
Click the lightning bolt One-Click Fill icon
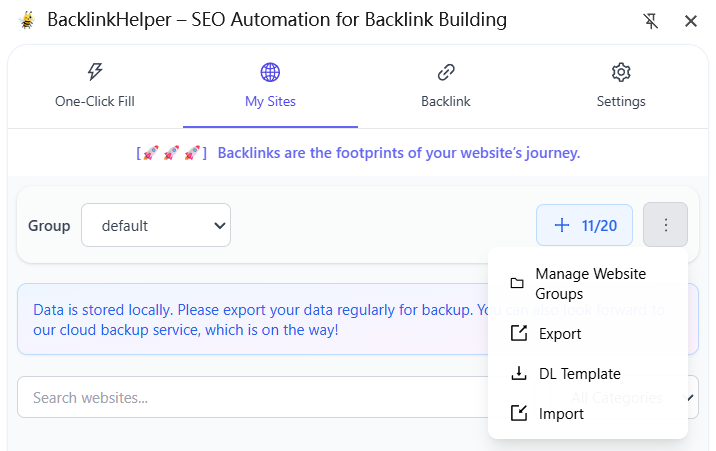95,72
